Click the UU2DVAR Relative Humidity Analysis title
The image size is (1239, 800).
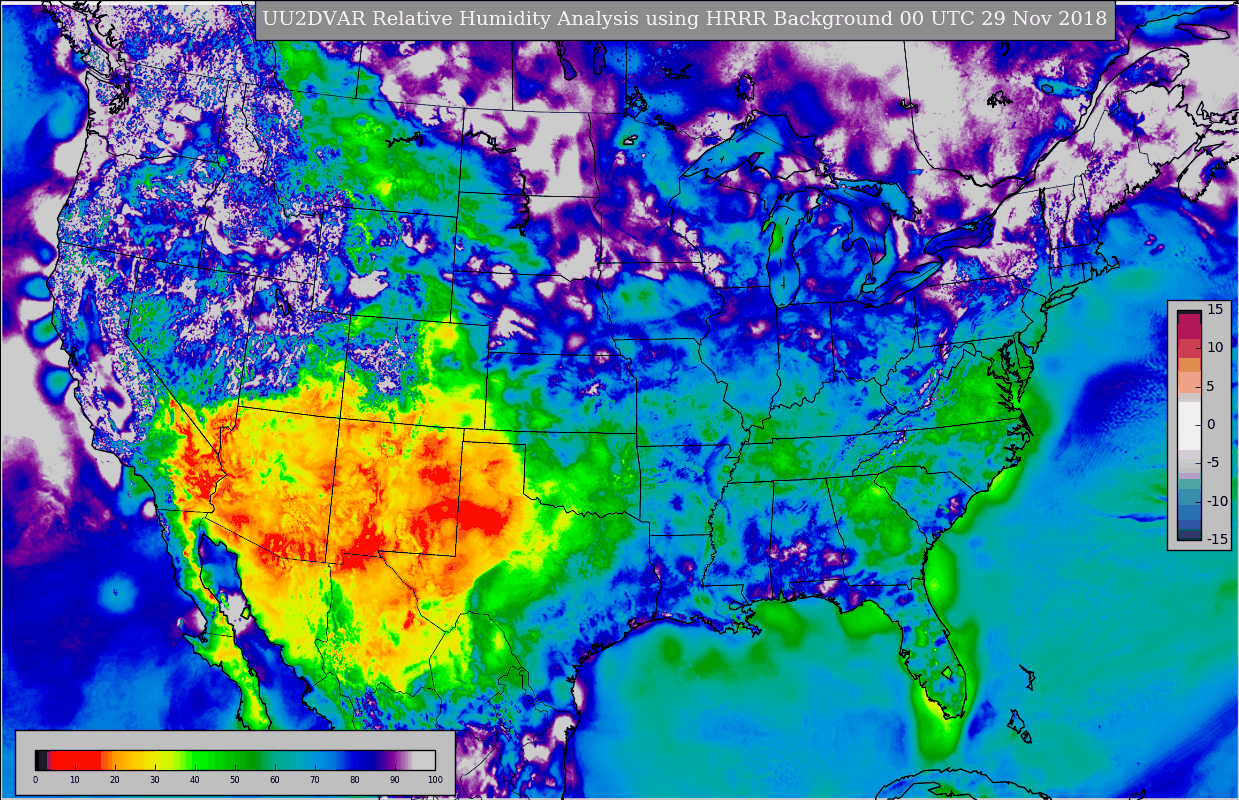coord(685,19)
